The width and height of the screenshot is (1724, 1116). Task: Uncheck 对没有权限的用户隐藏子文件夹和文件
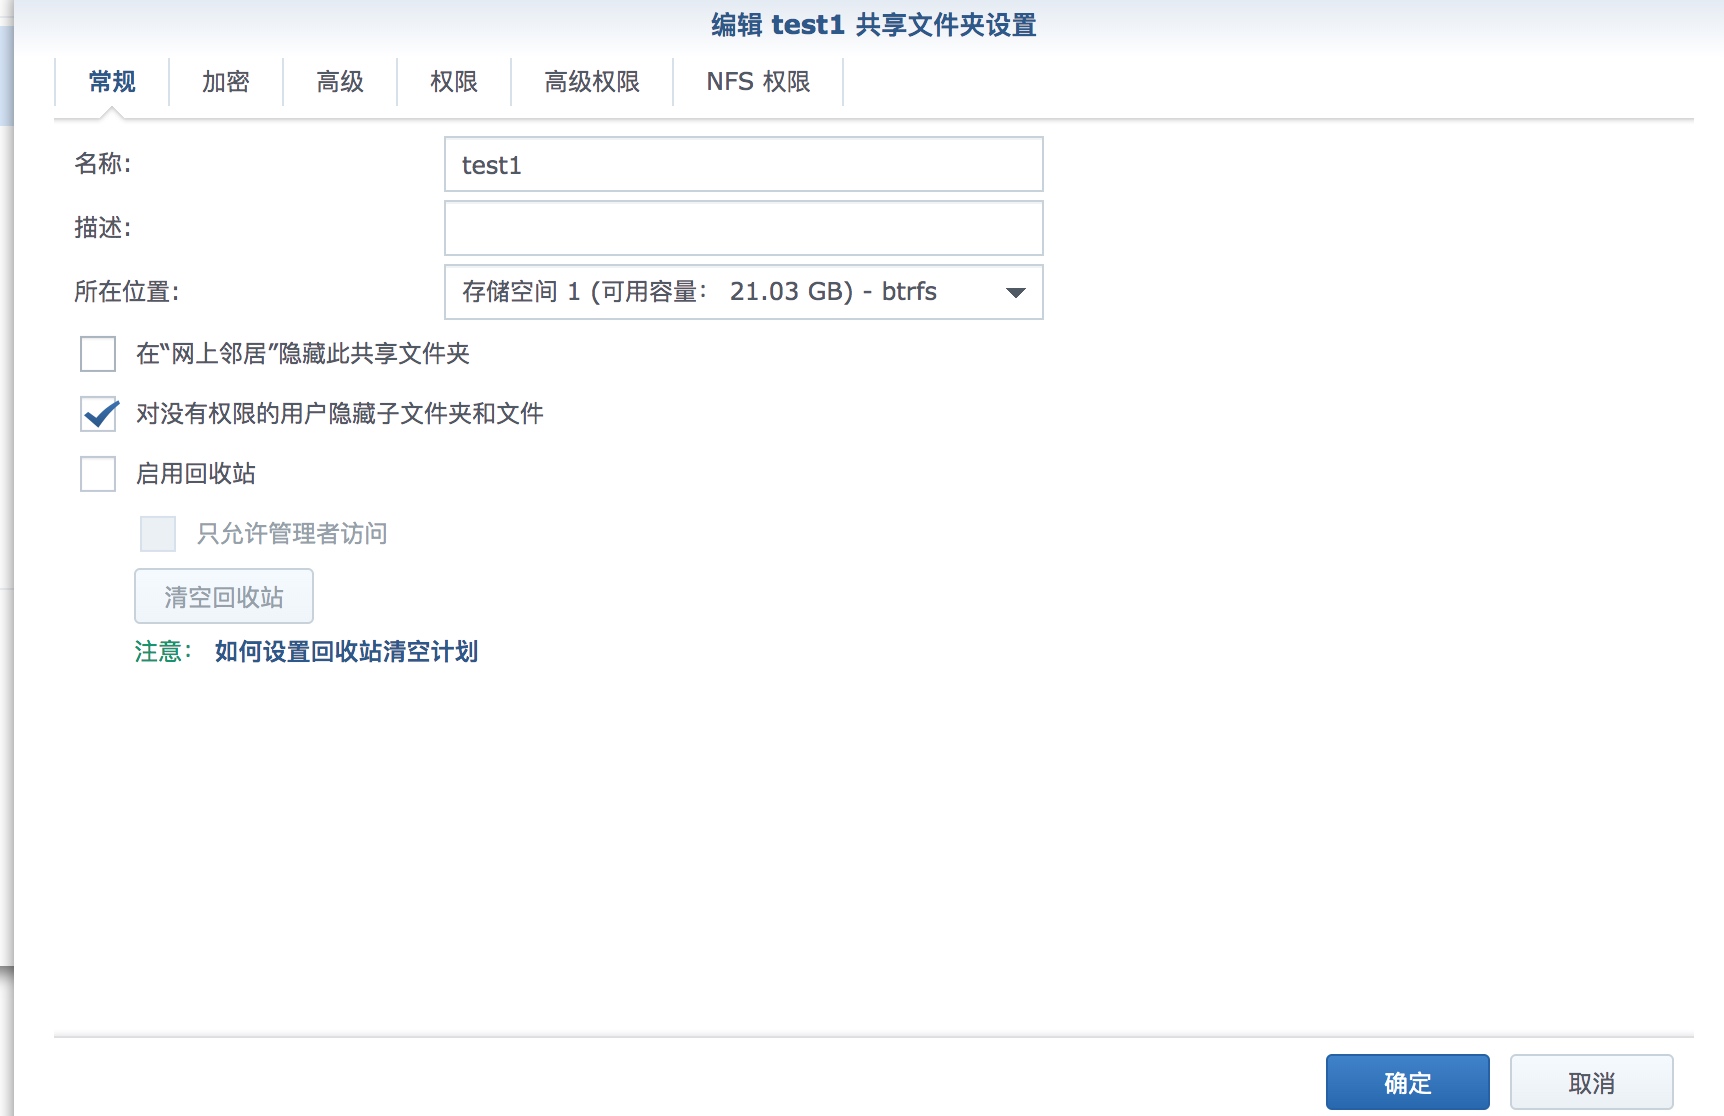click(x=98, y=414)
